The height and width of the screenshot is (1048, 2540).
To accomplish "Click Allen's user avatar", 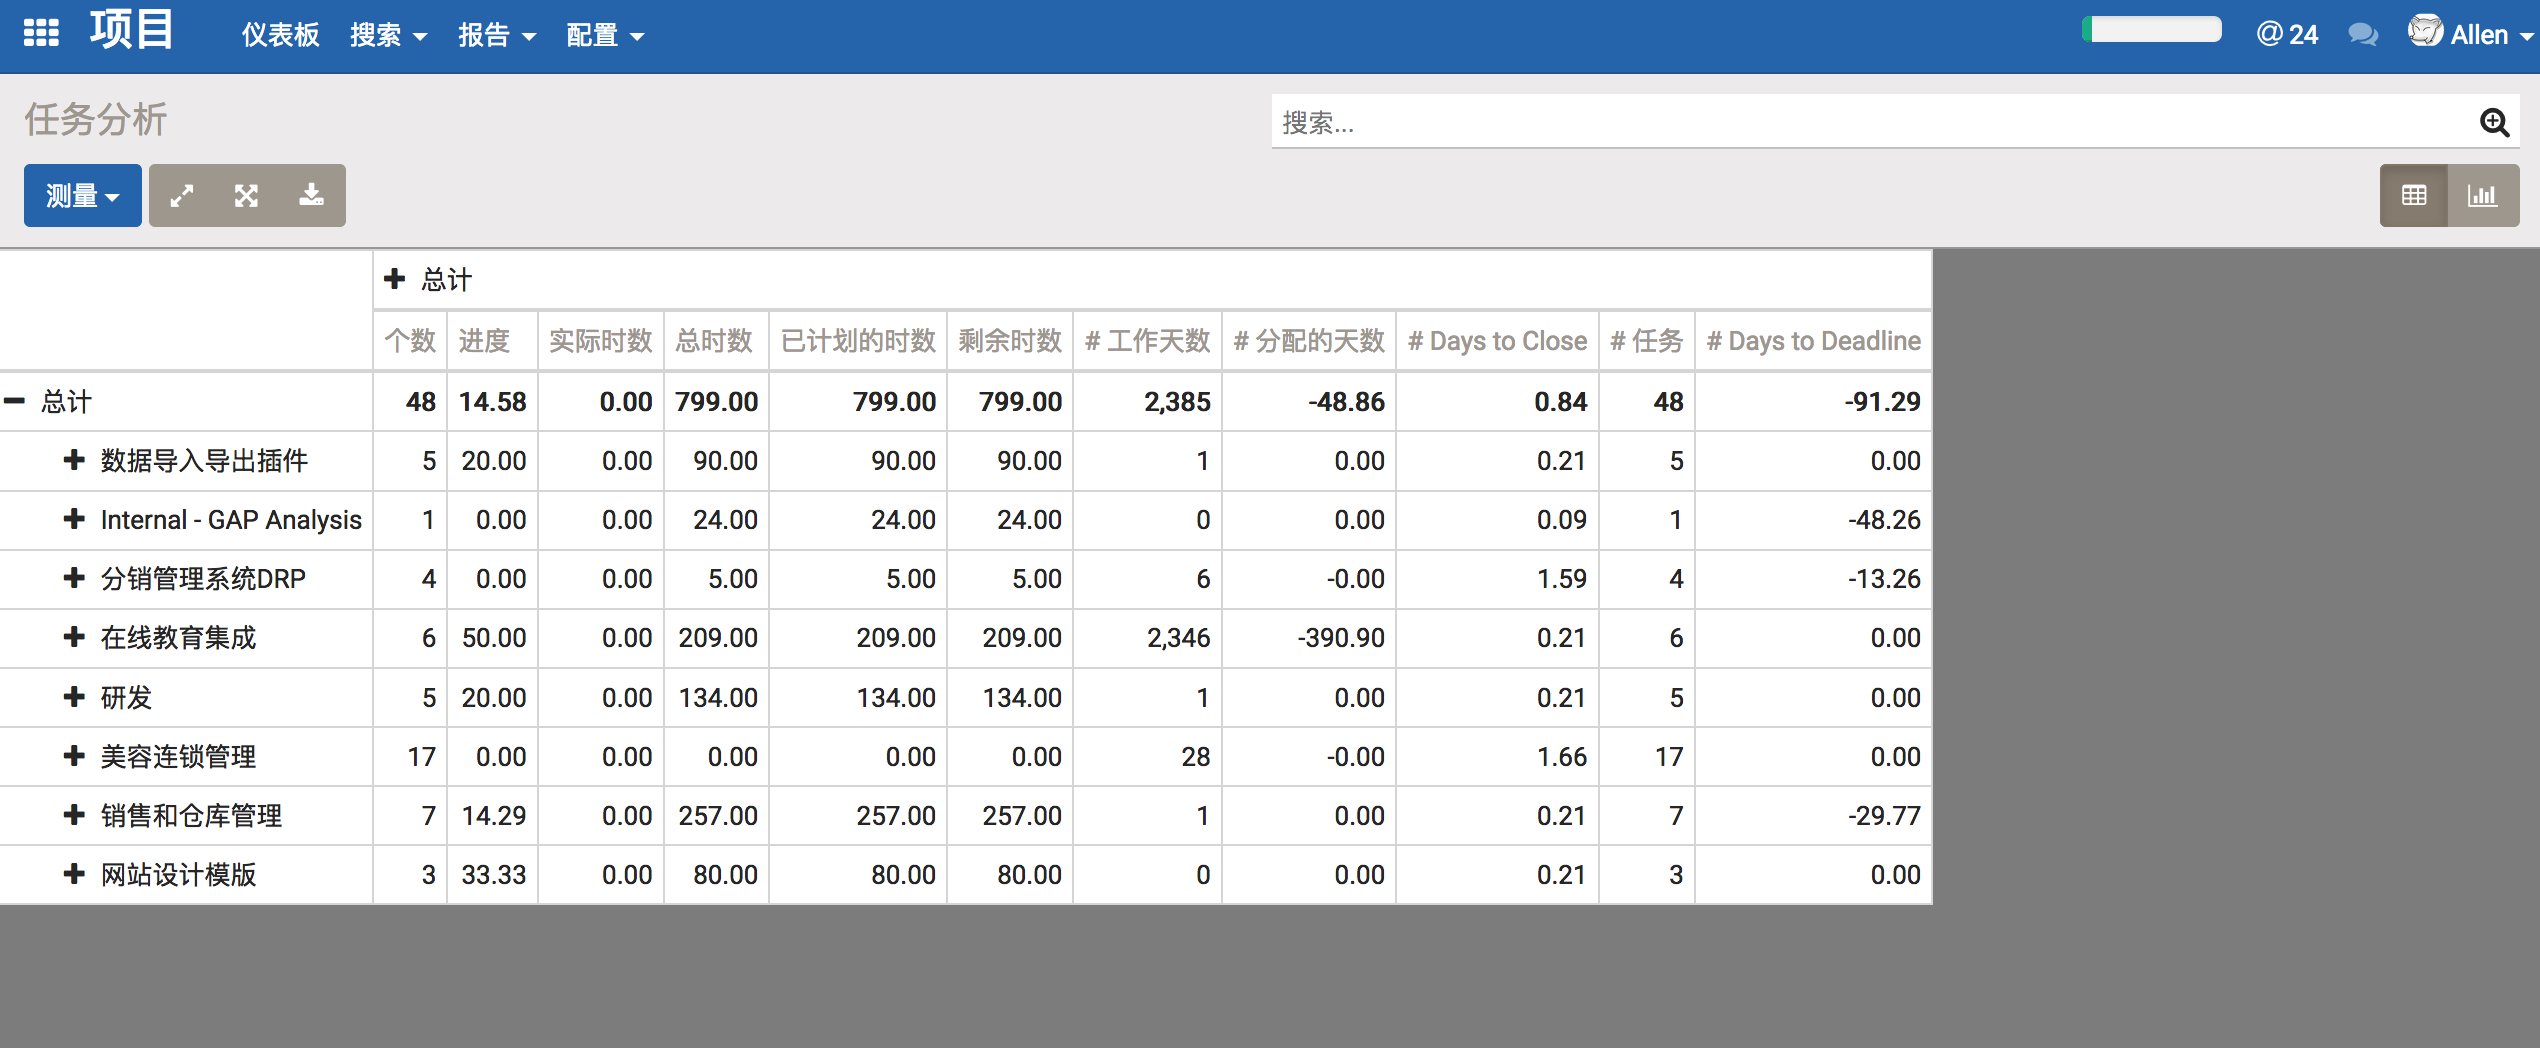I will (x=2425, y=32).
